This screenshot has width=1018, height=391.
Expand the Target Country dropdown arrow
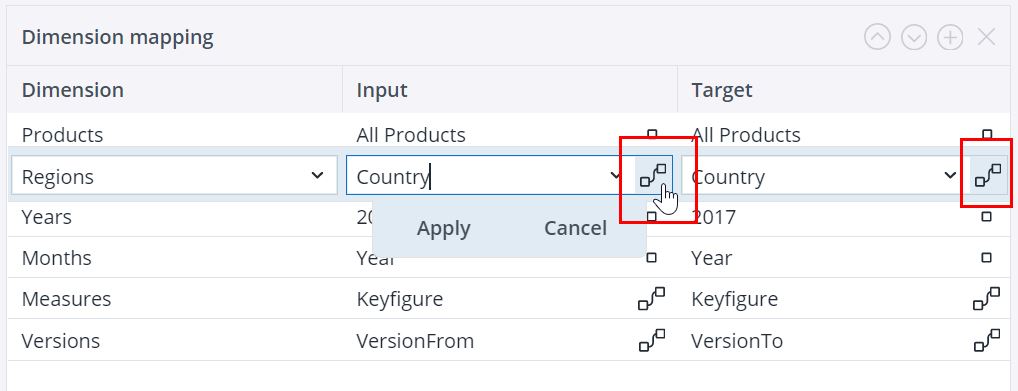click(950, 175)
